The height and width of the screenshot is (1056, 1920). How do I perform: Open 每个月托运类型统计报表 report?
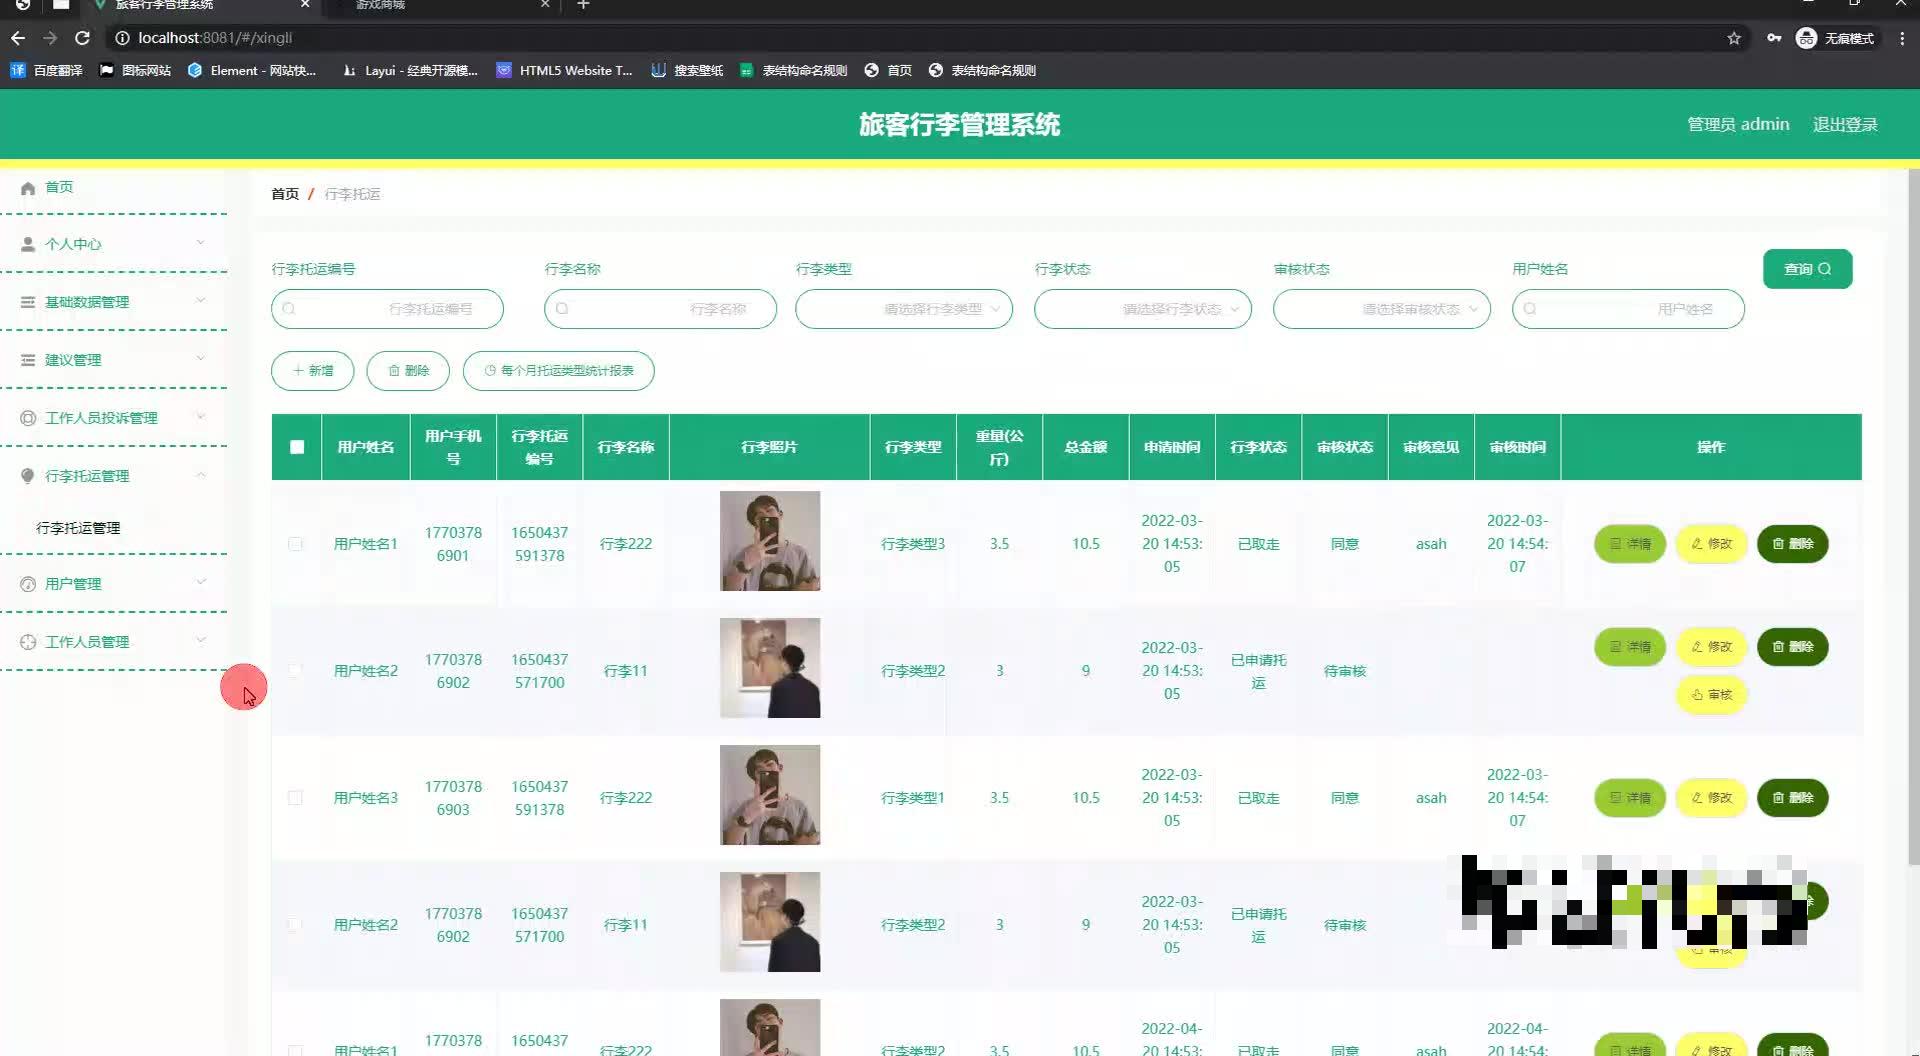coord(558,370)
